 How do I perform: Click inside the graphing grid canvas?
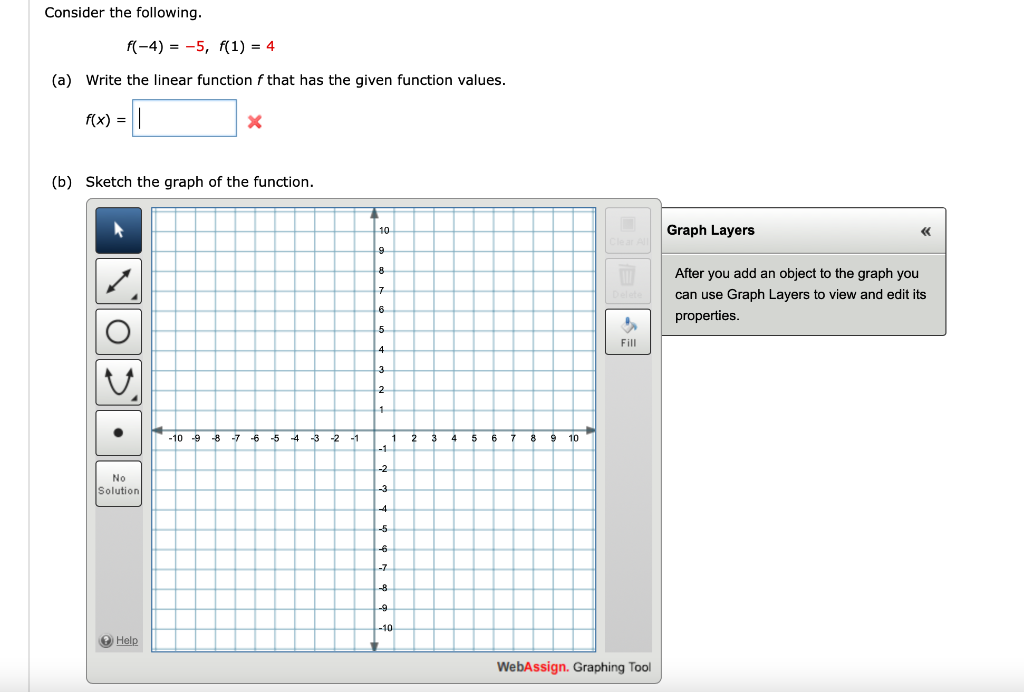pos(375,430)
